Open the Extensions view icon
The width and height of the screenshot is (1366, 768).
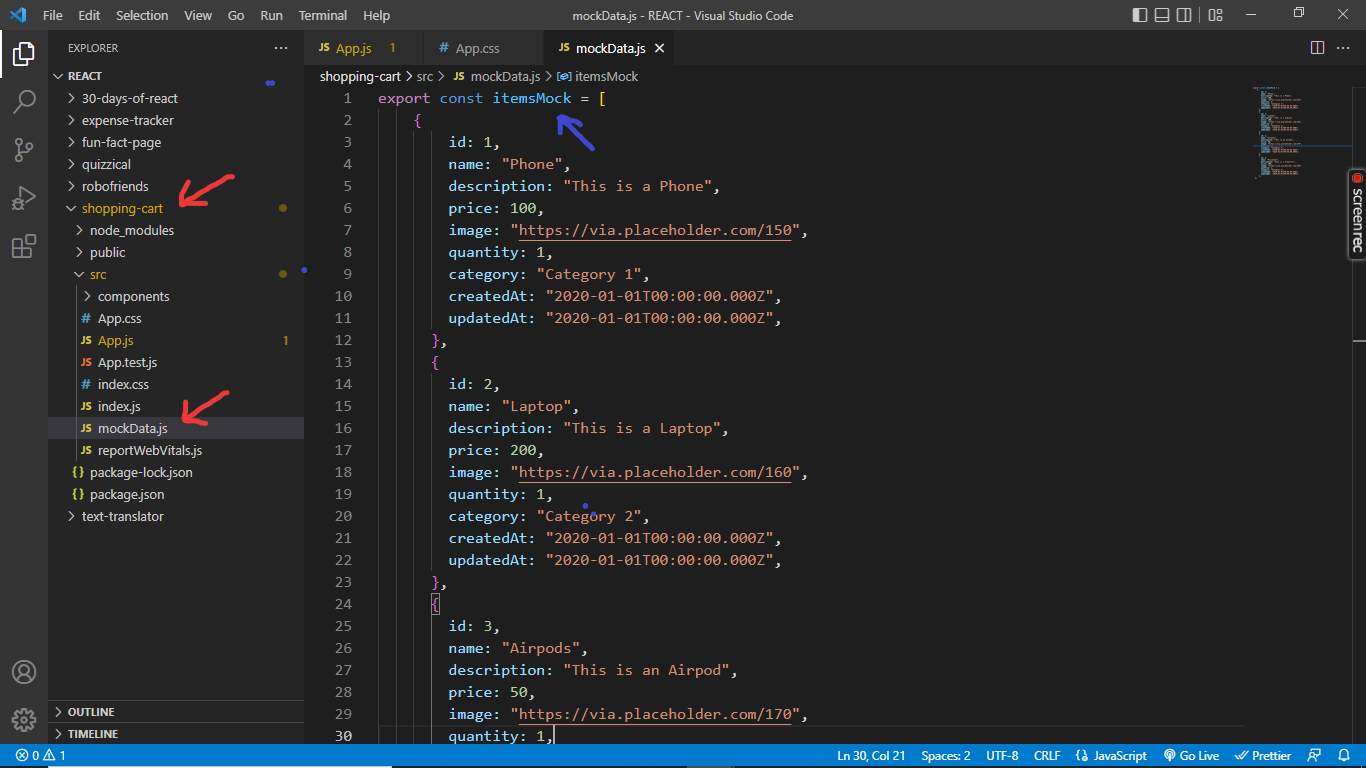point(24,246)
